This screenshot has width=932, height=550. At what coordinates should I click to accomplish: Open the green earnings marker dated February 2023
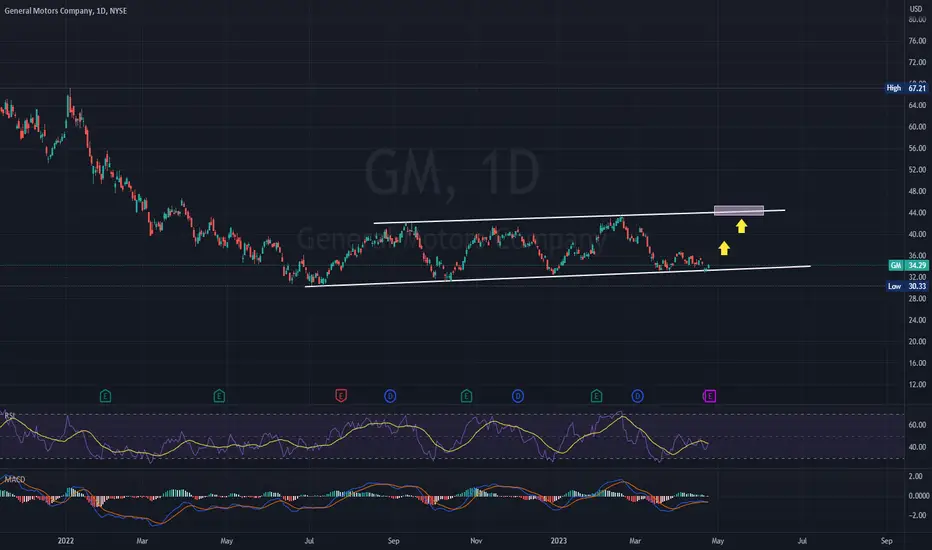point(596,396)
